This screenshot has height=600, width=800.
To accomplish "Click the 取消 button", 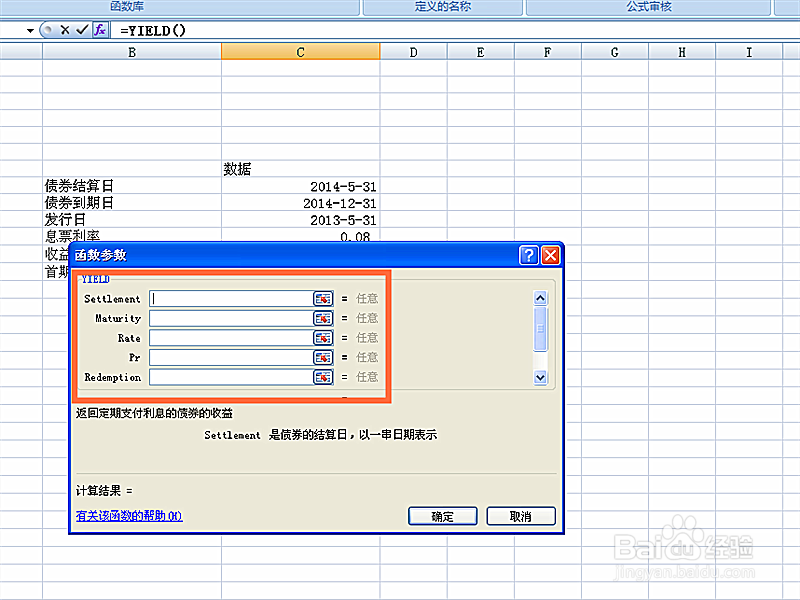I will 521,516.
